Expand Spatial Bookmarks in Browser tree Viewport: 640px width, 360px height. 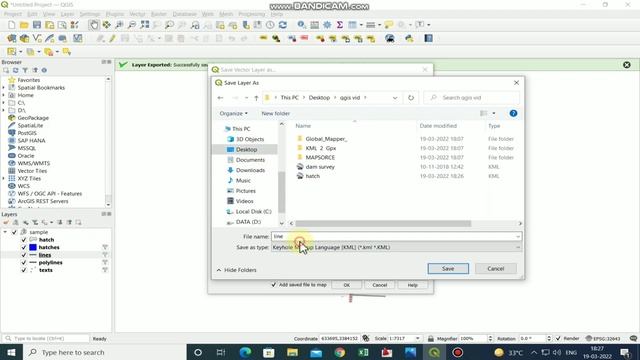pos(4,88)
